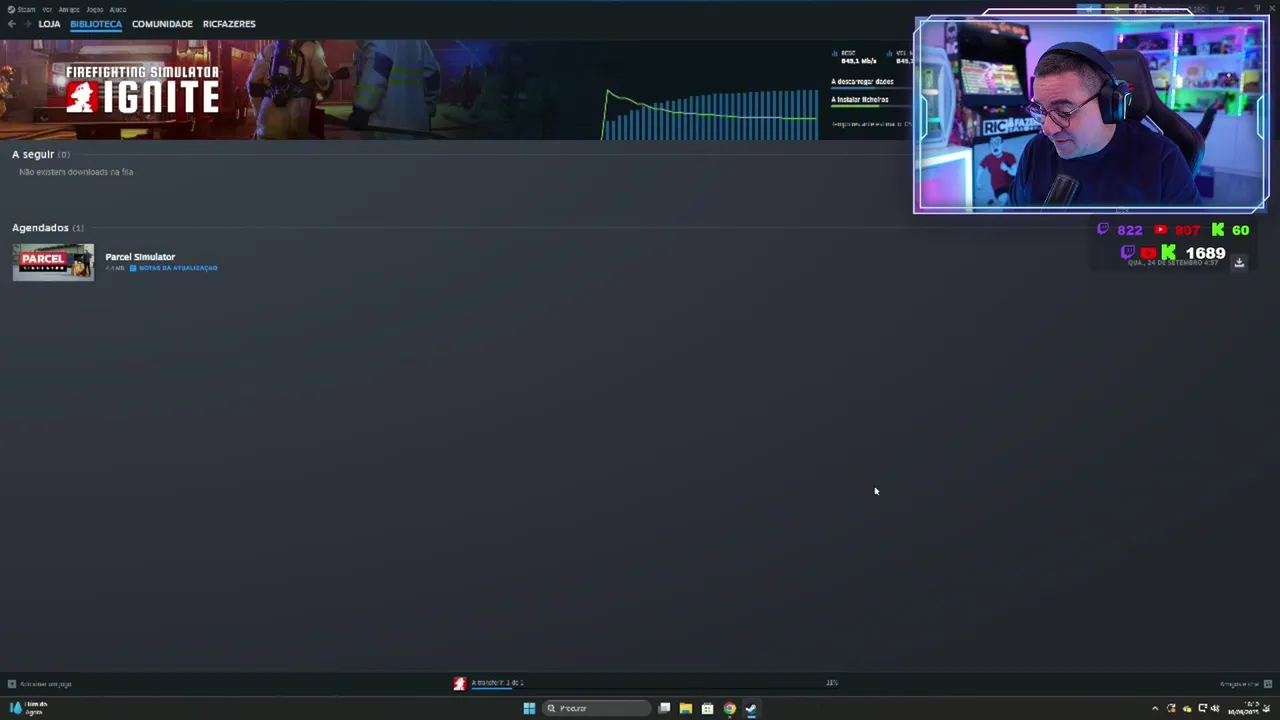Click the 'Não existem downloads na fila' message
This screenshot has height=720, width=1280.
click(x=76, y=172)
